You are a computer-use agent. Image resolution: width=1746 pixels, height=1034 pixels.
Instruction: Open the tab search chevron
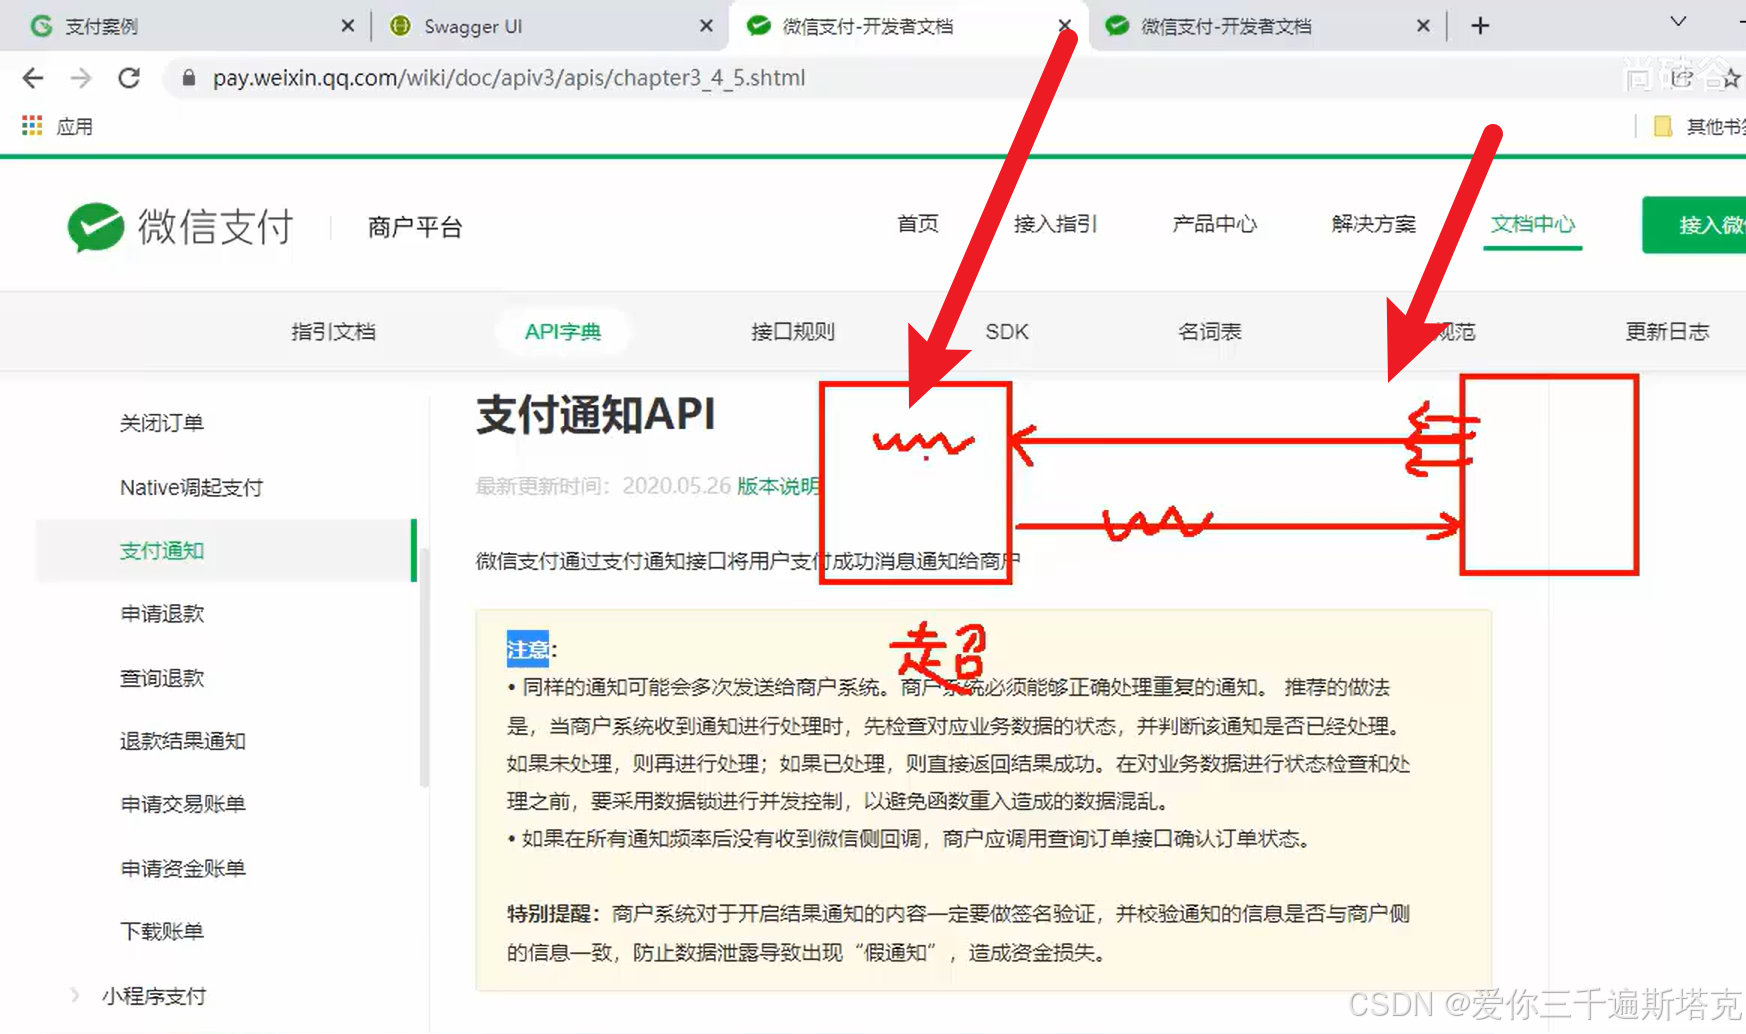tap(1678, 22)
